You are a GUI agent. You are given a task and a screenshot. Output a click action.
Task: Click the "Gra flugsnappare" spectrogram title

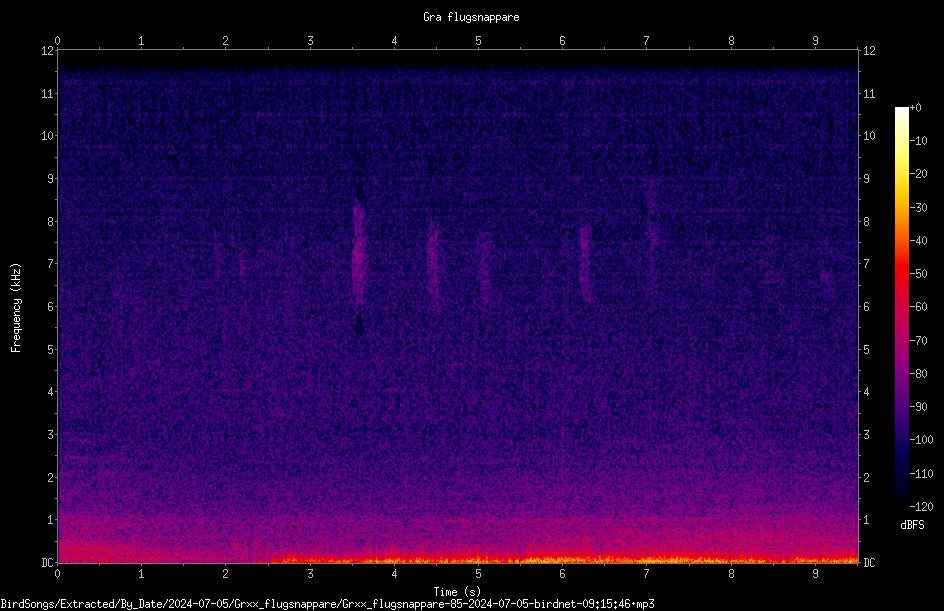pos(471,17)
